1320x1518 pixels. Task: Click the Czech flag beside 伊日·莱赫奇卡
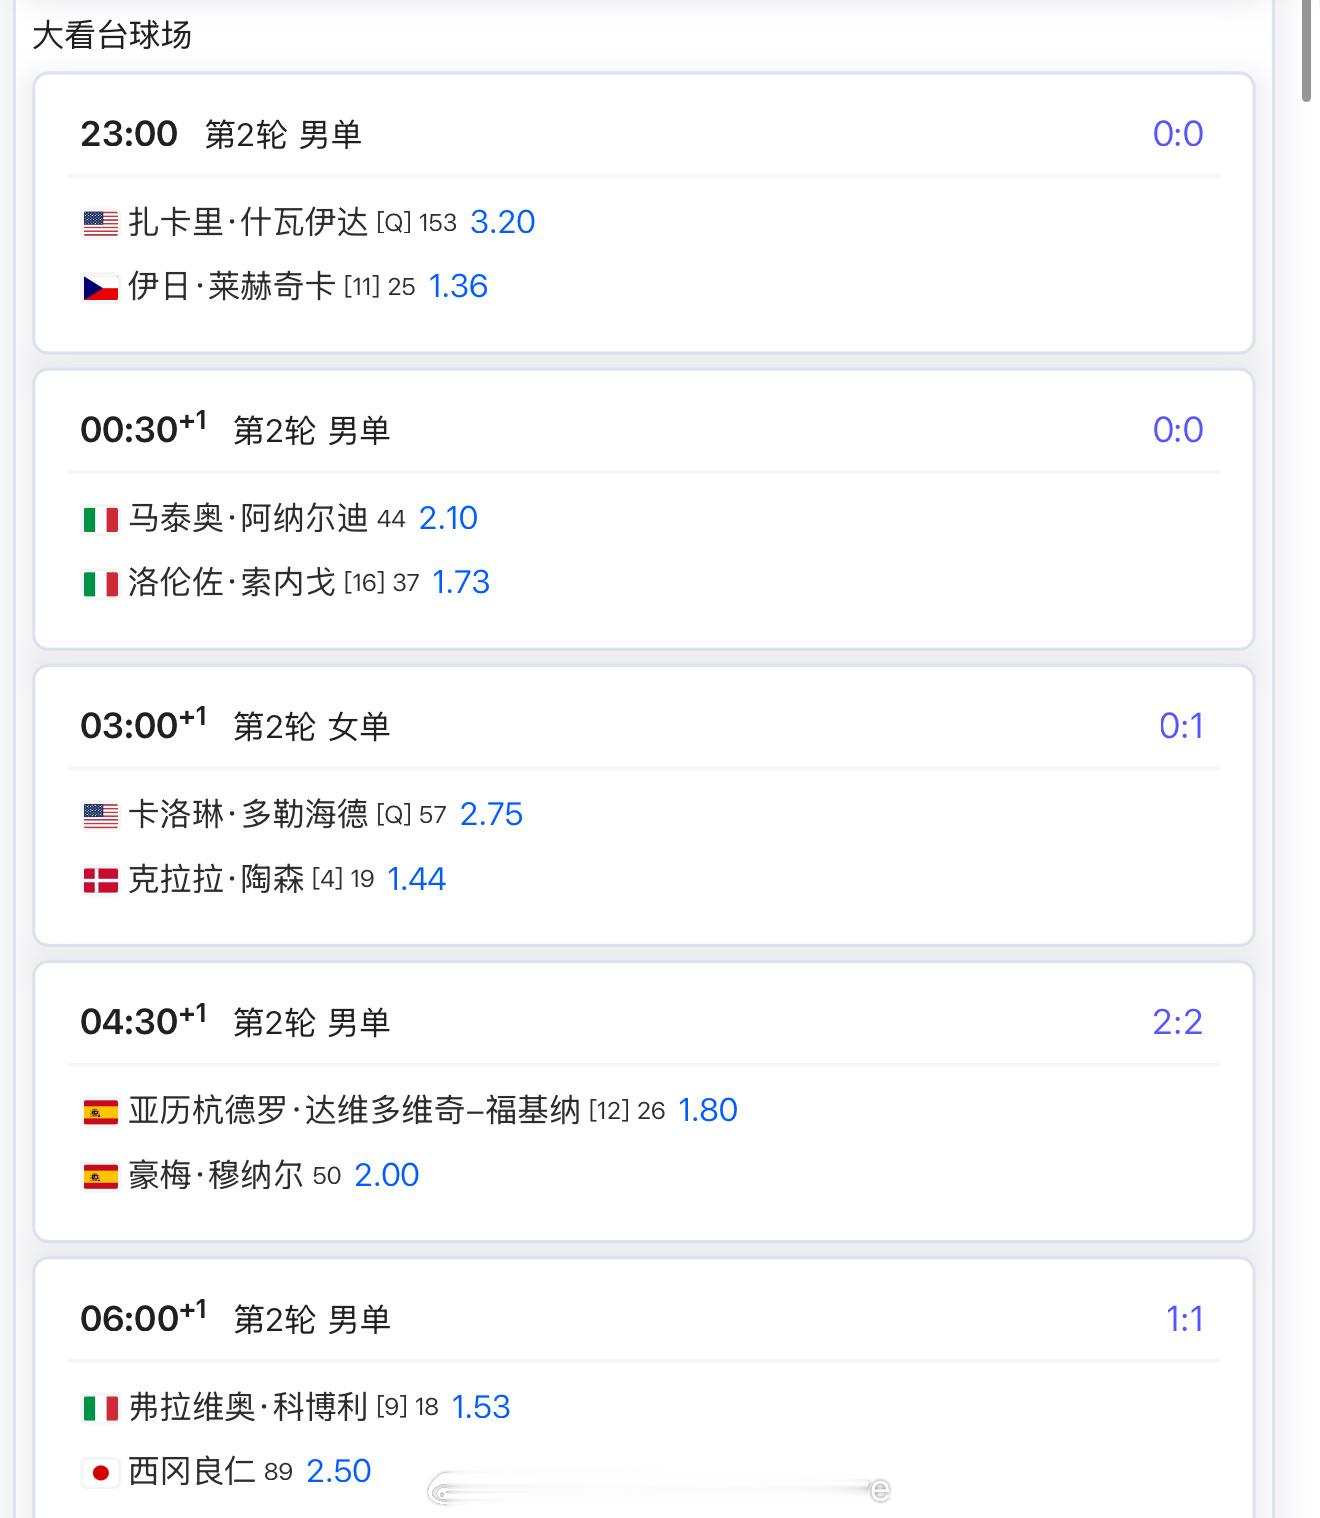pos(100,288)
